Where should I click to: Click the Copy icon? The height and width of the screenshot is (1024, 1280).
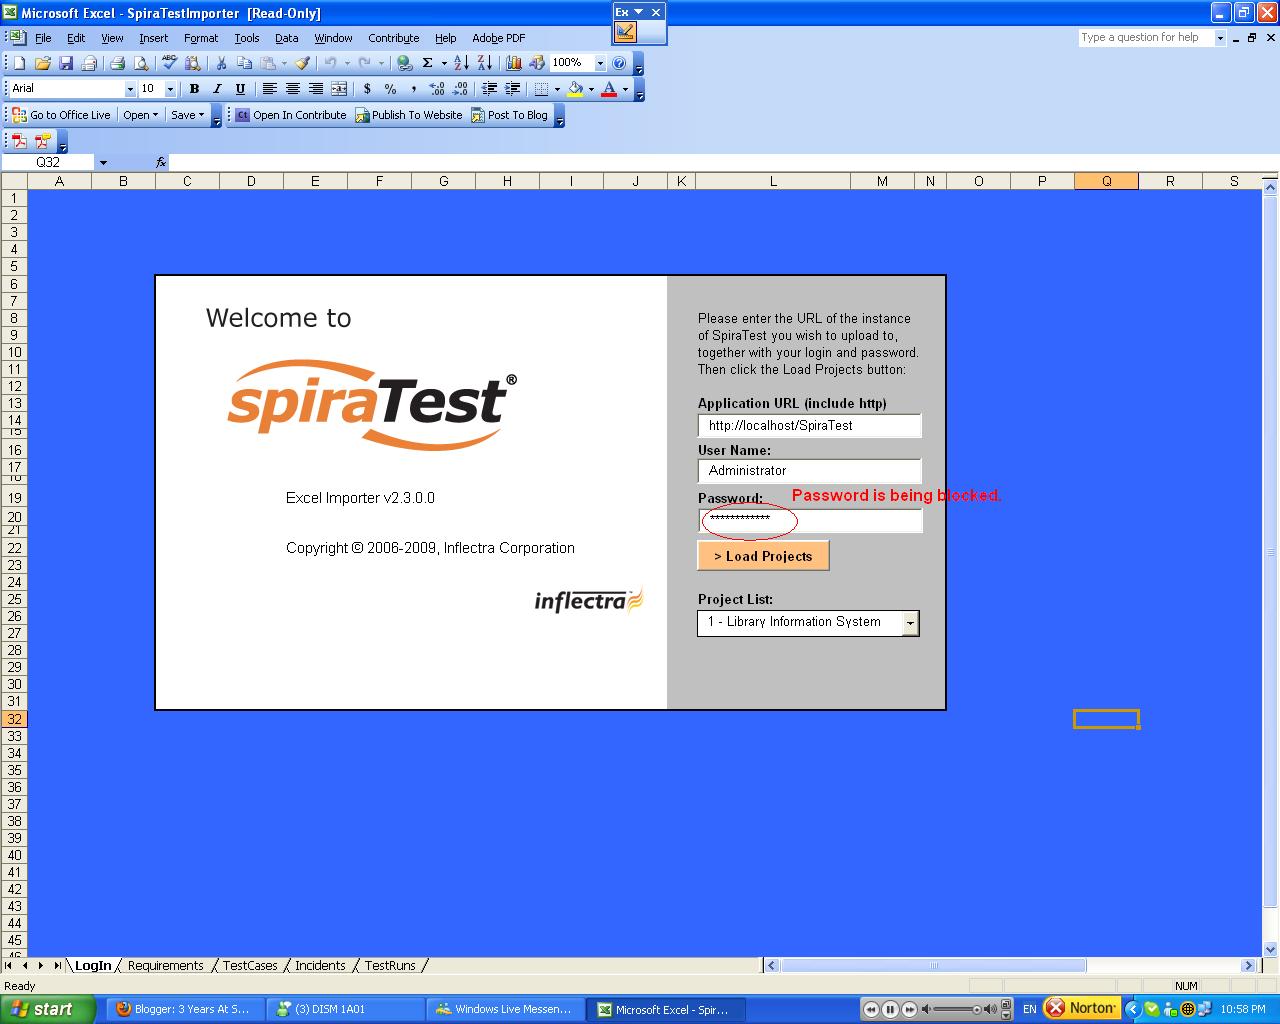pyautogui.click(x=244, y=63)
